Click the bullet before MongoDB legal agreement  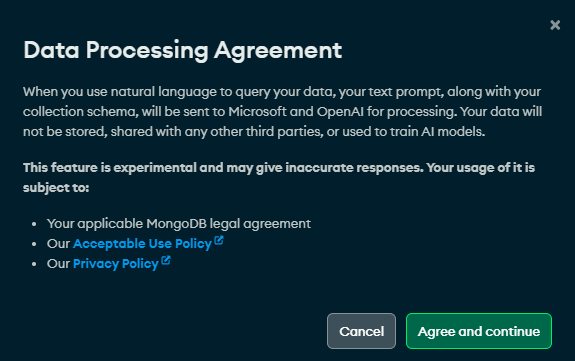(x=34, y=224)
